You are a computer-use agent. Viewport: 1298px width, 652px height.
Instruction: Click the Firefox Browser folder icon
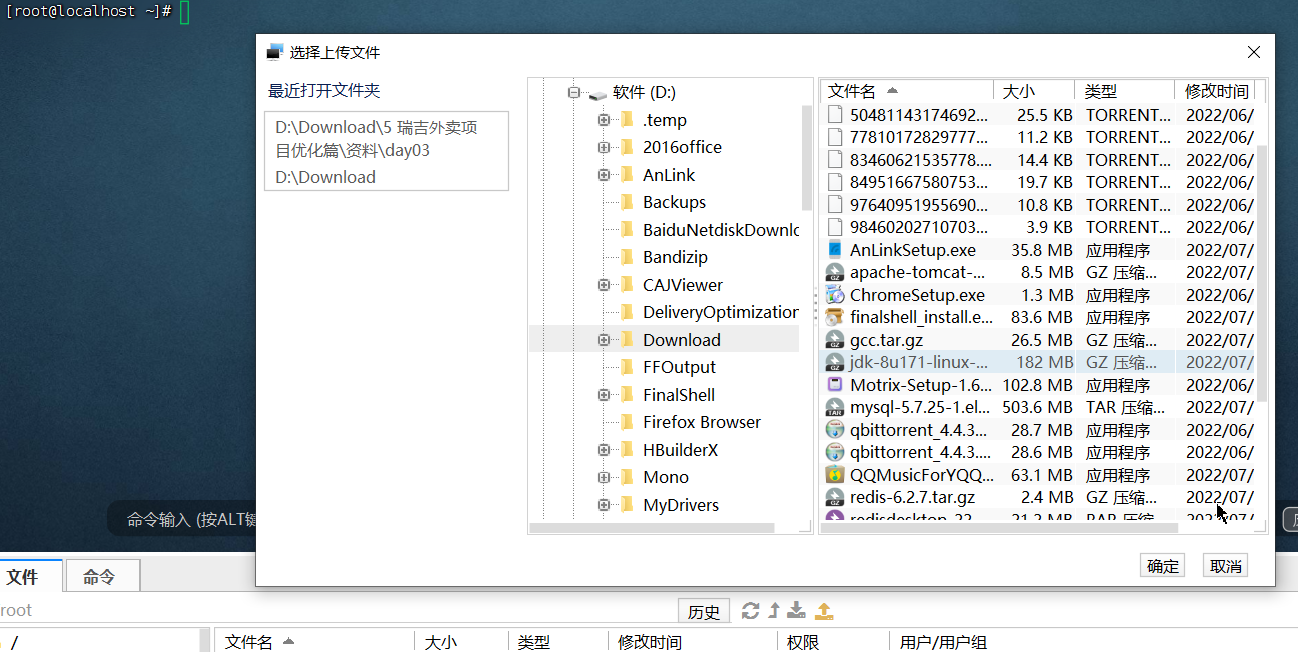coord(628,422)
